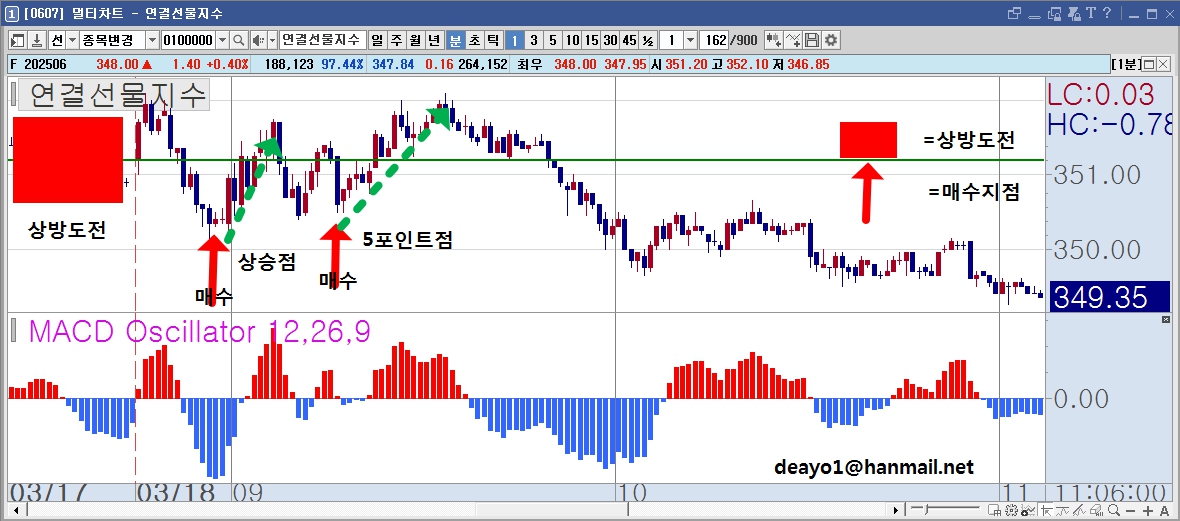Click the bottom eraser tool icon

[x=1096, y=510]
